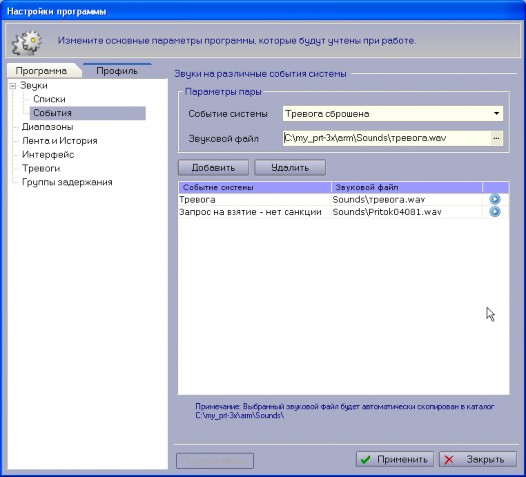Open the Событие системы dropdown

(x=496, y=114)
